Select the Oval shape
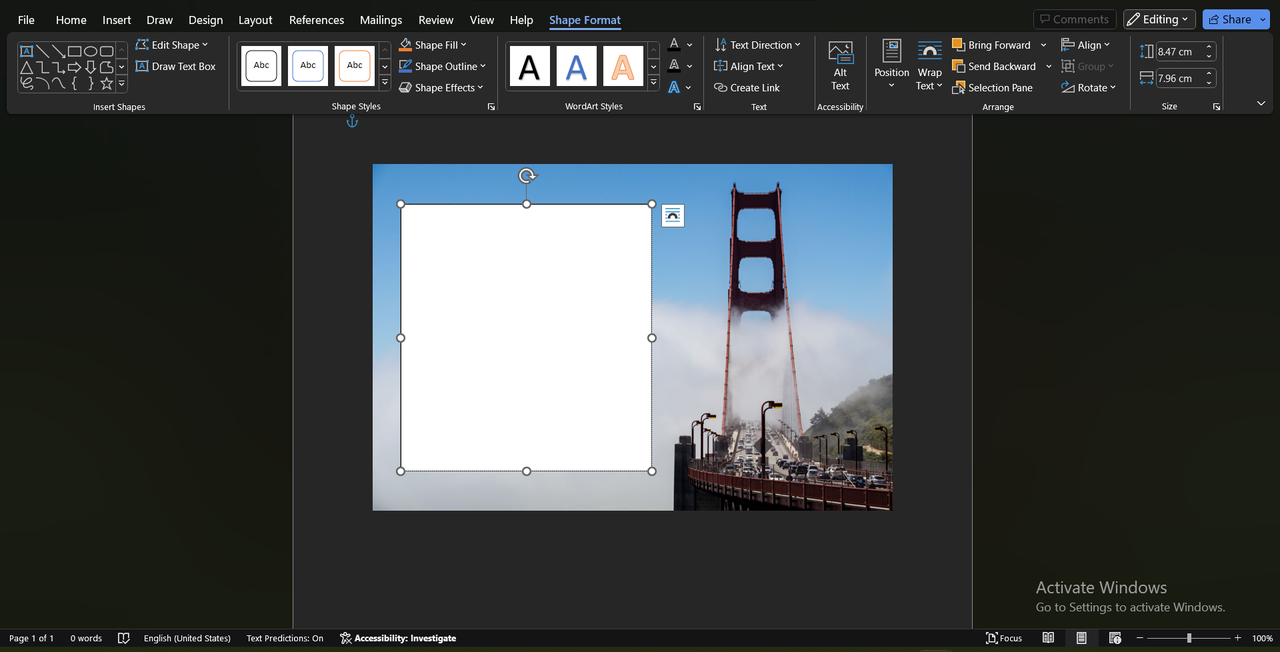1280x652 pixels. click(x=91, y=51)
